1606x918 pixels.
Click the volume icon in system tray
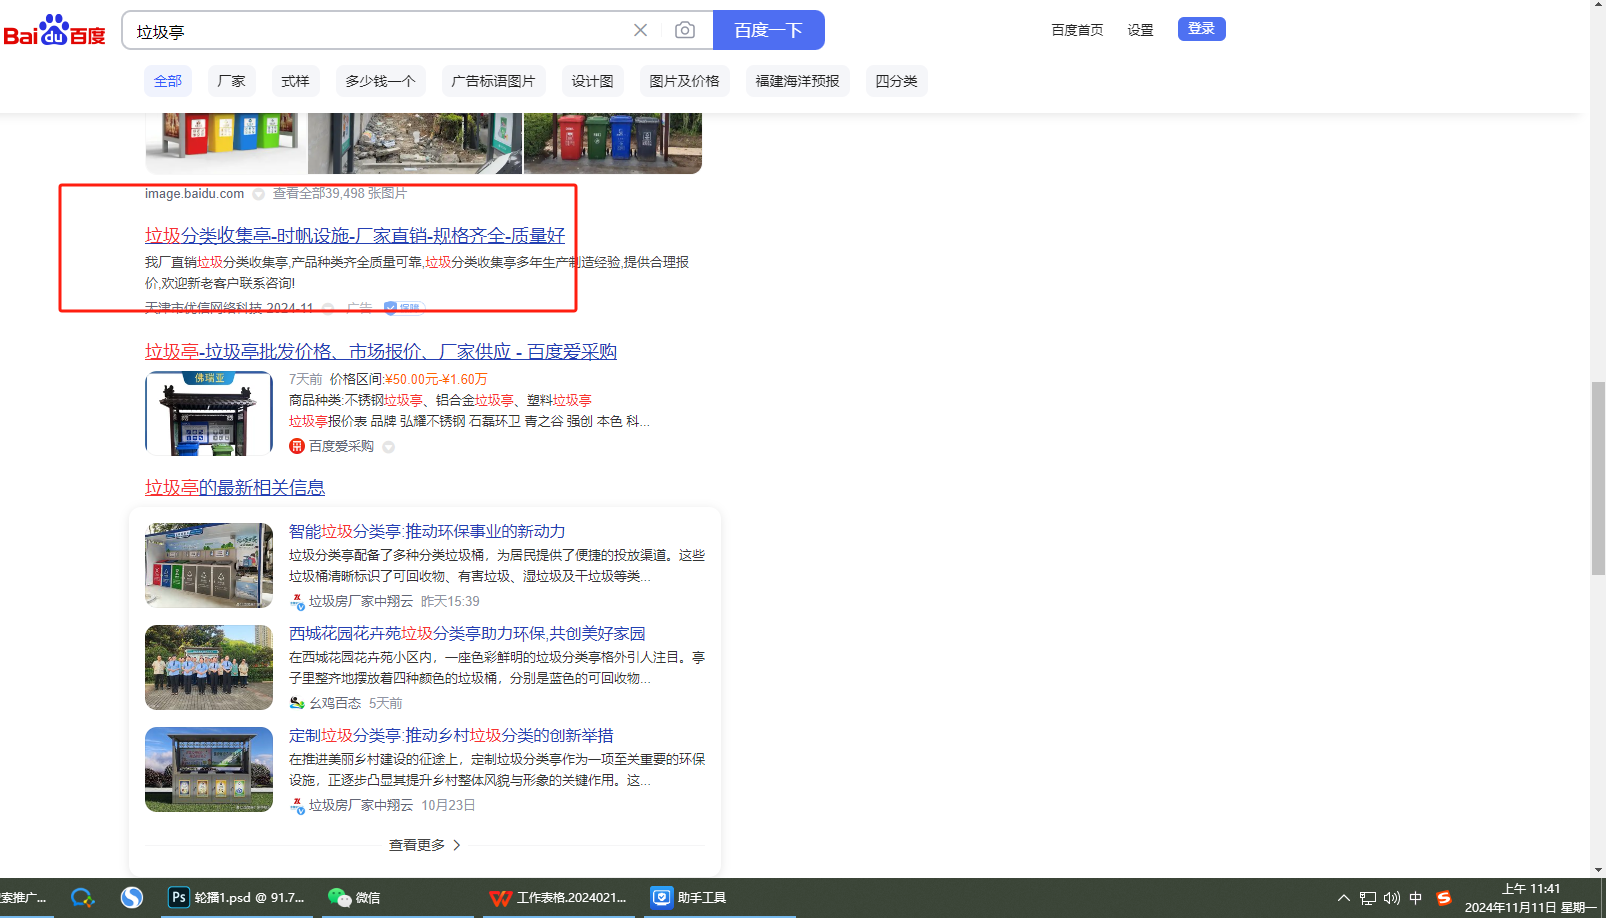click(x=1391, y=898)
